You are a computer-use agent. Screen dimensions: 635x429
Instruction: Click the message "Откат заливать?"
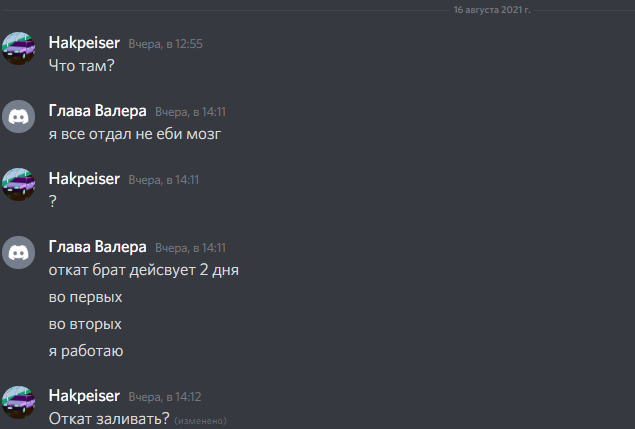point(109,419)
